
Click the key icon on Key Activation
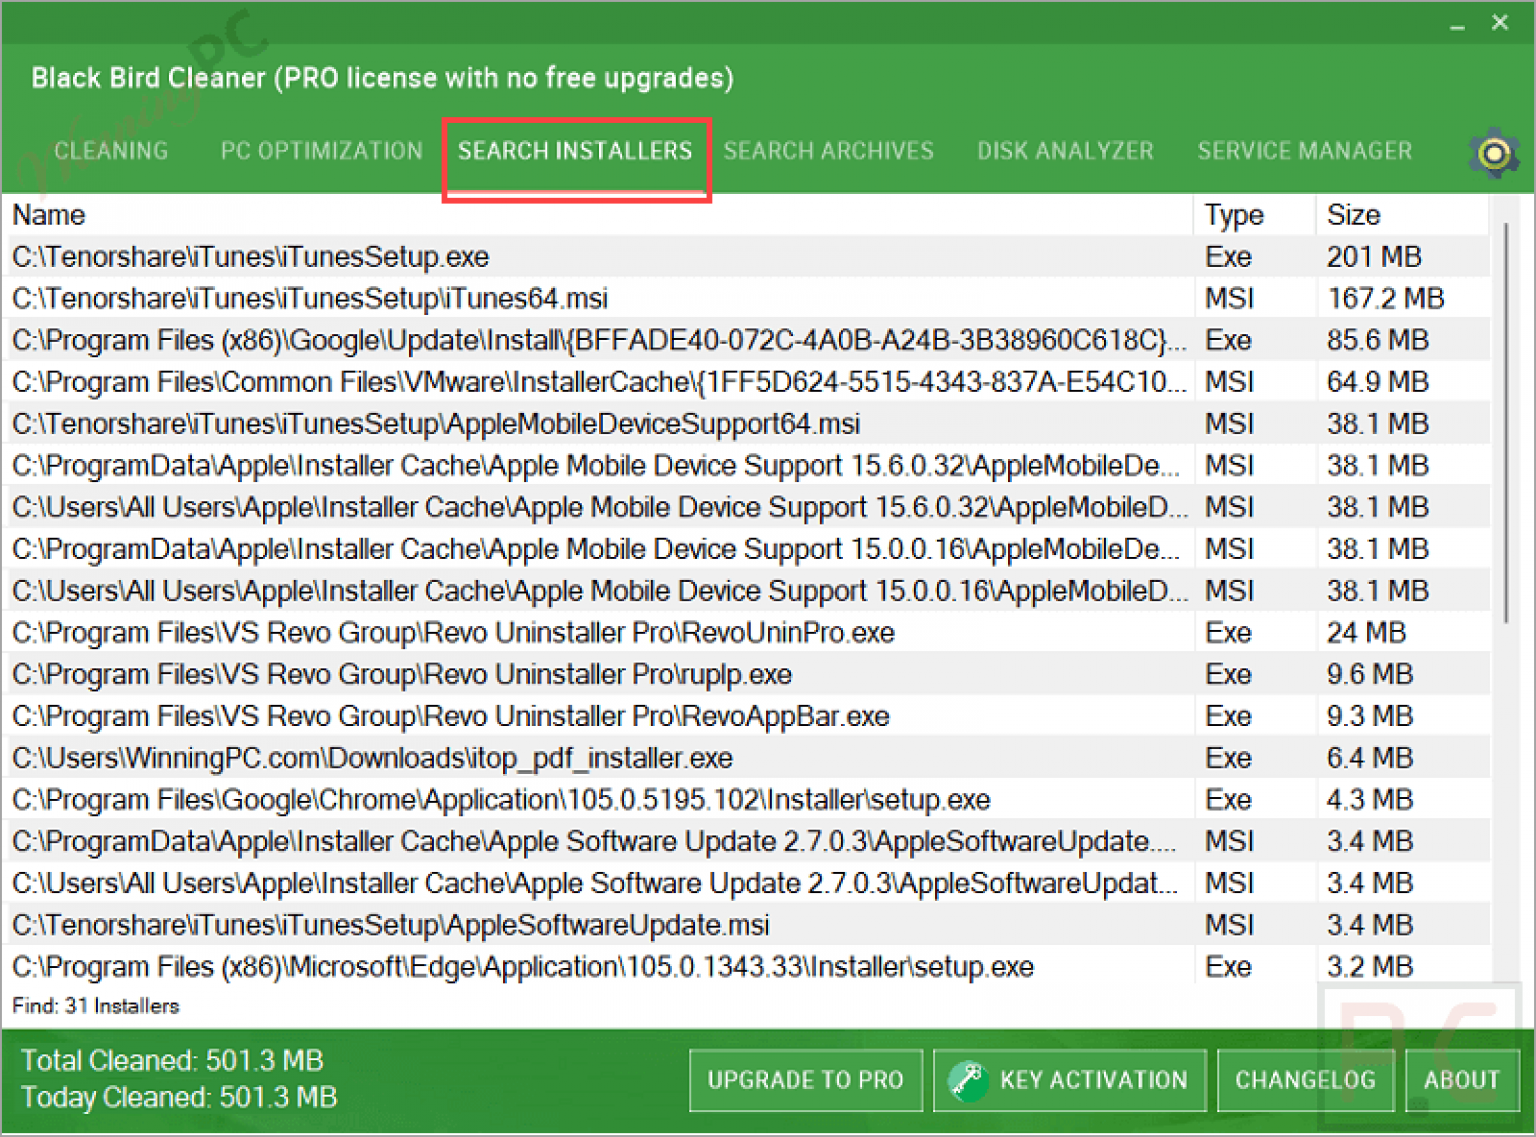968,1080
